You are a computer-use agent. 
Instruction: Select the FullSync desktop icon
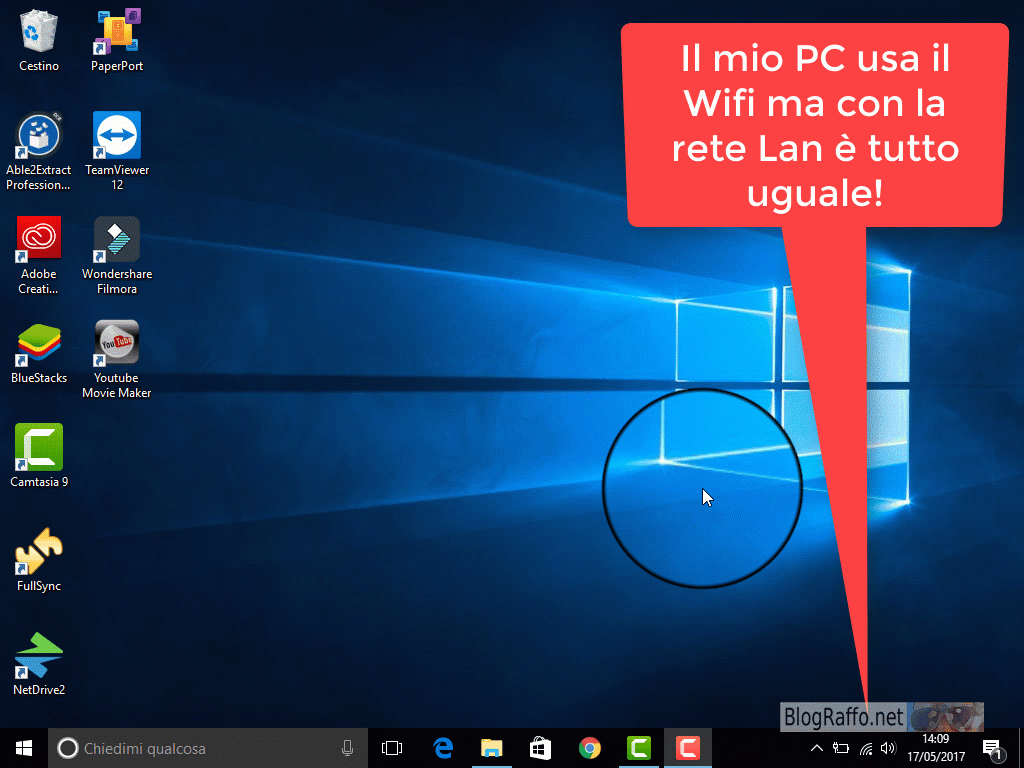[39, 560]
